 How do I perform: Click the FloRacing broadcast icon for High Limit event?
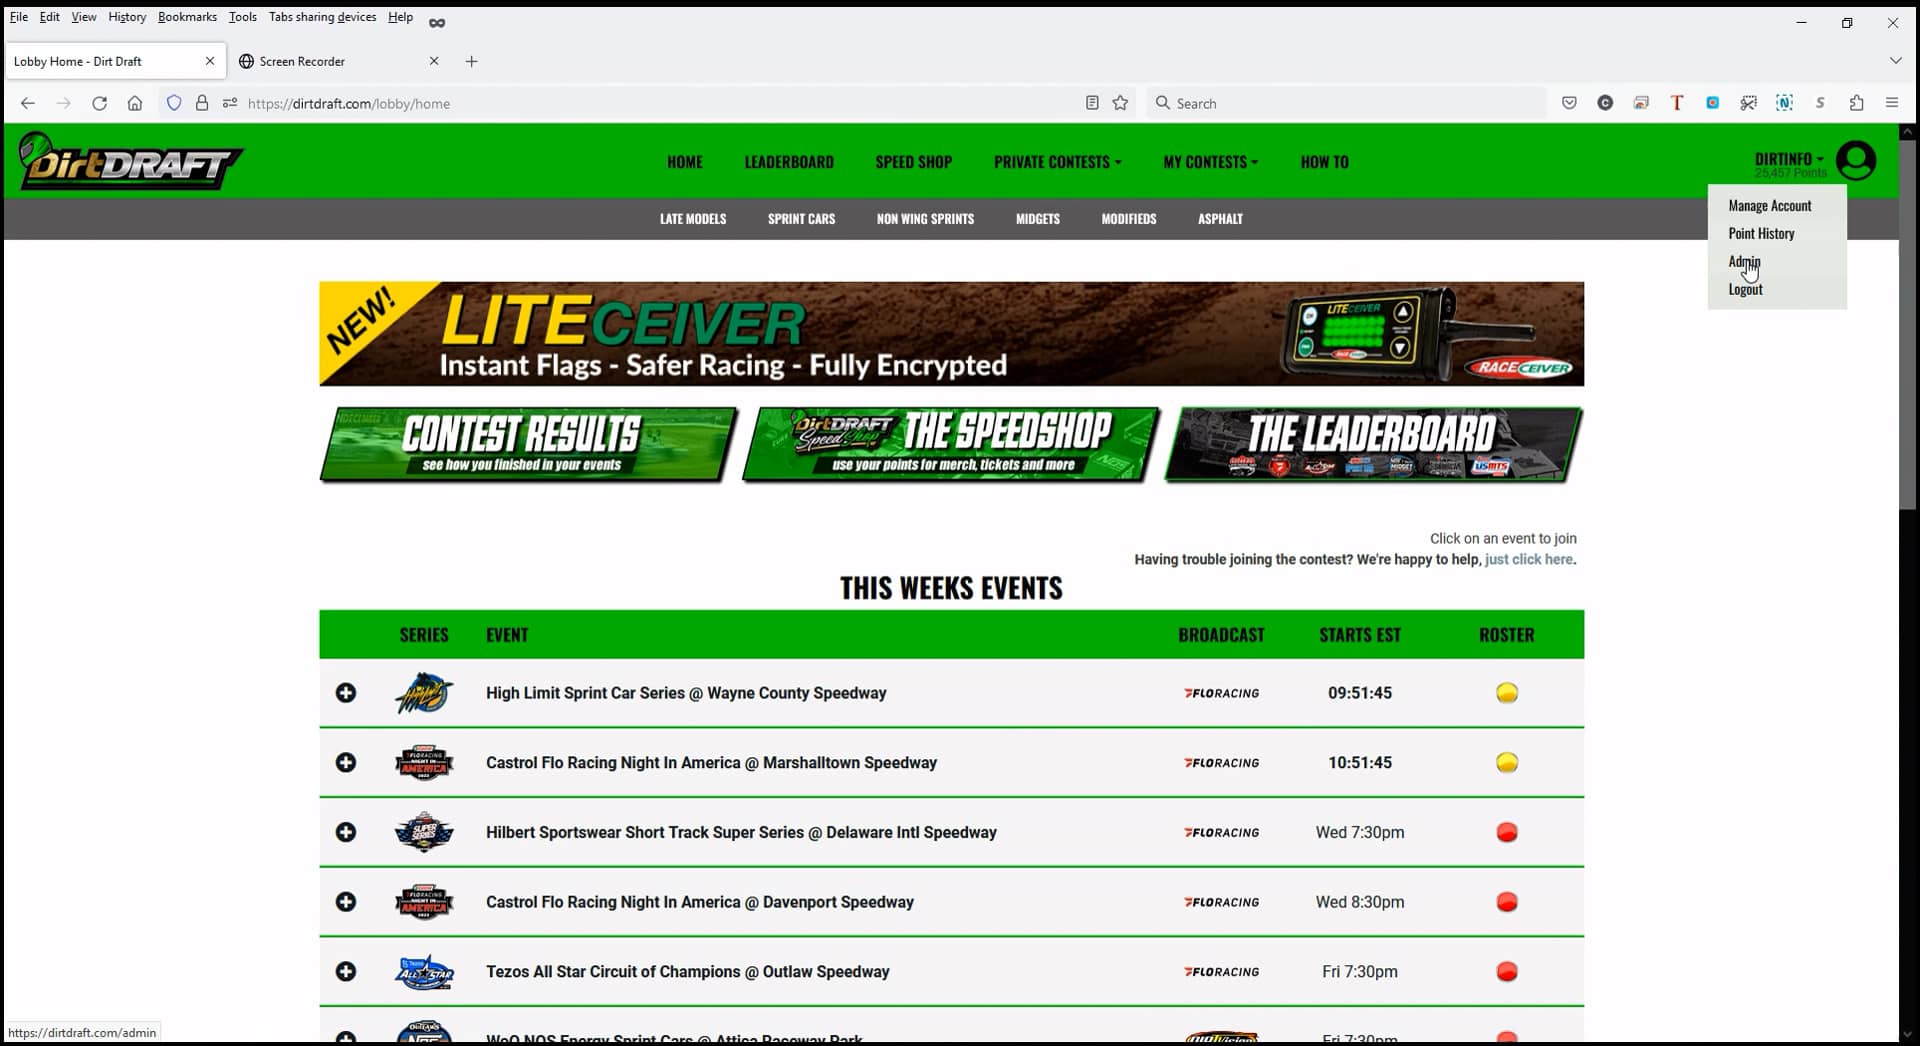[x=1220, y=692]
